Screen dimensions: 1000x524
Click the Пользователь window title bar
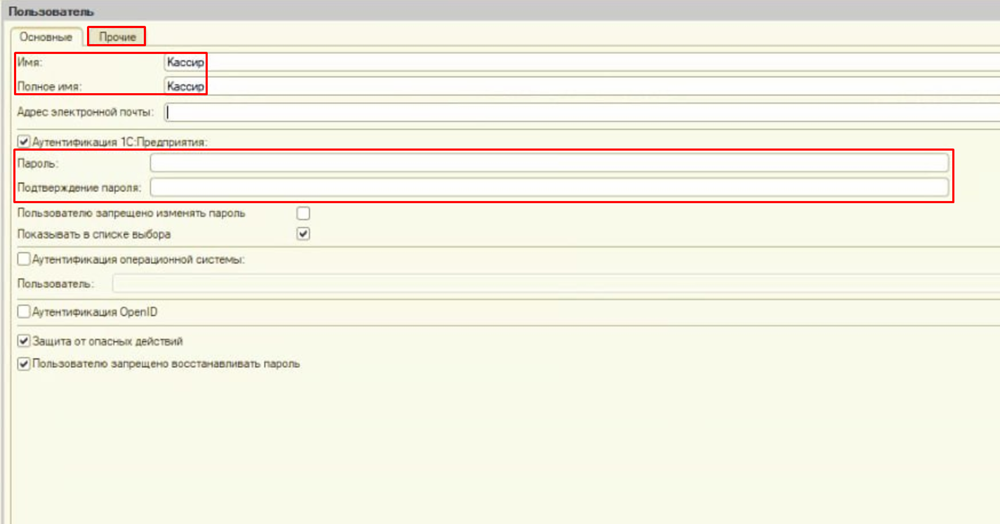tap(500, 9)
